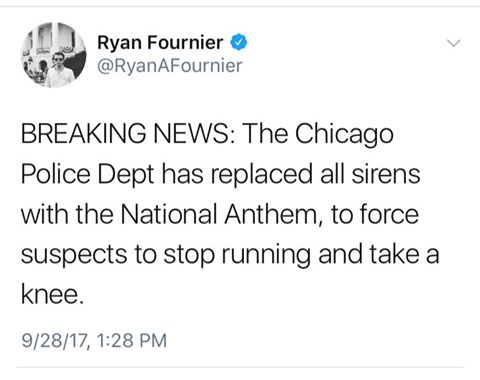Click the word has in tweet

[183, 174]
